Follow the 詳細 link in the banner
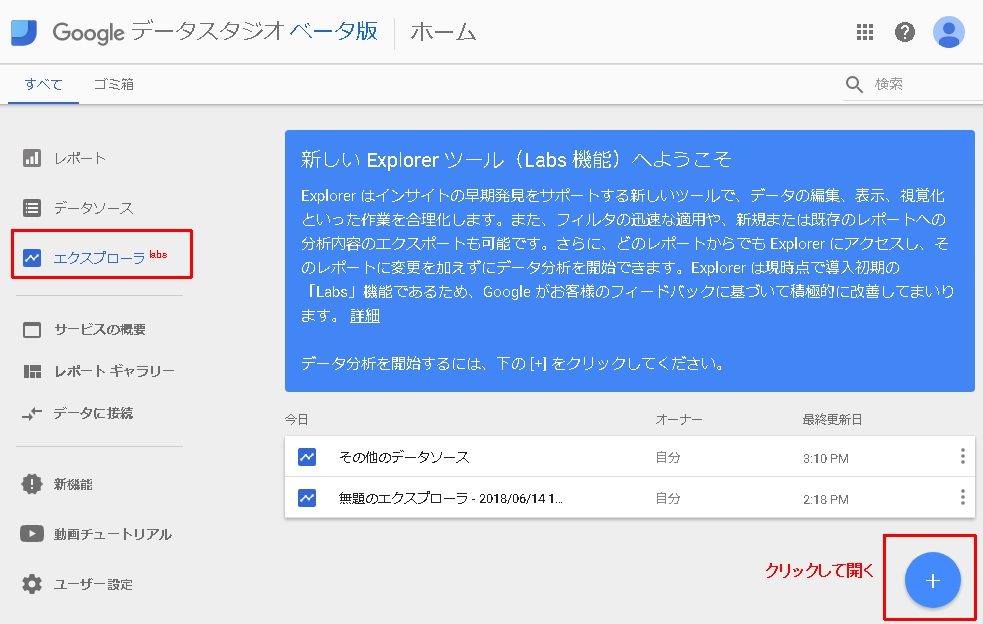Image resolution: width=983 pixels, height=624 pixels. tap(365, 315)
